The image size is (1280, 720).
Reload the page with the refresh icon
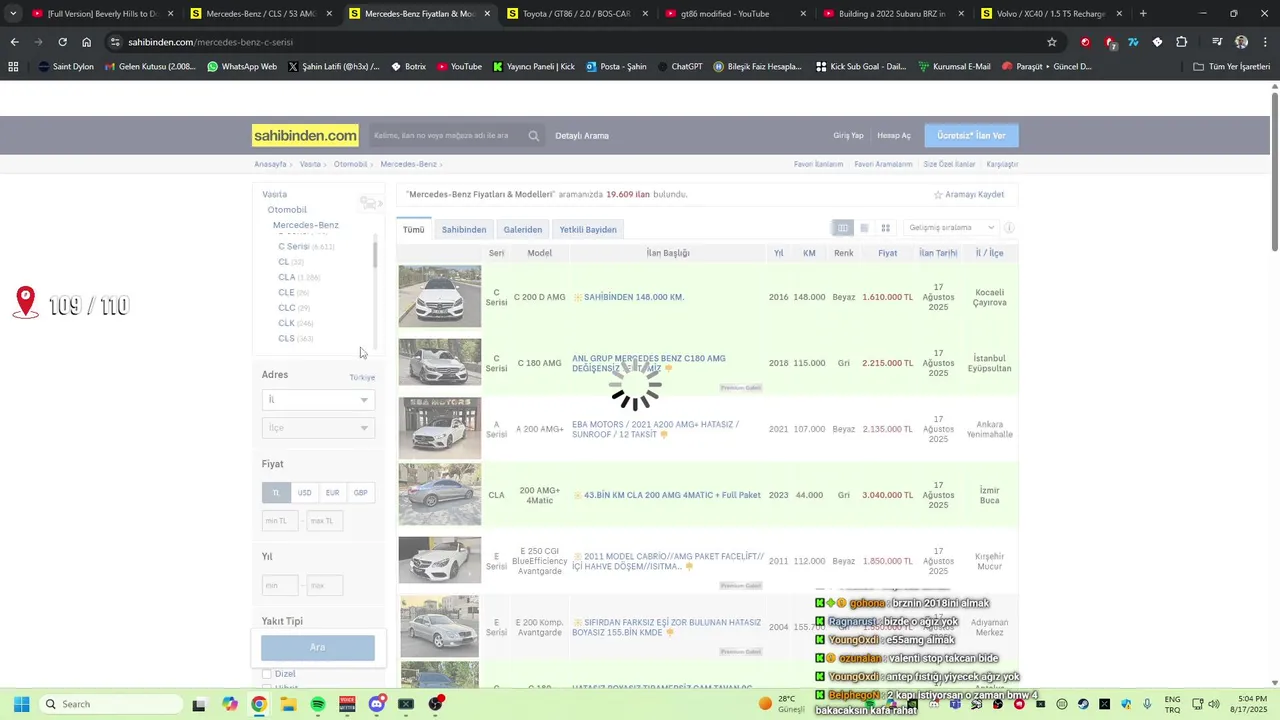62,42
